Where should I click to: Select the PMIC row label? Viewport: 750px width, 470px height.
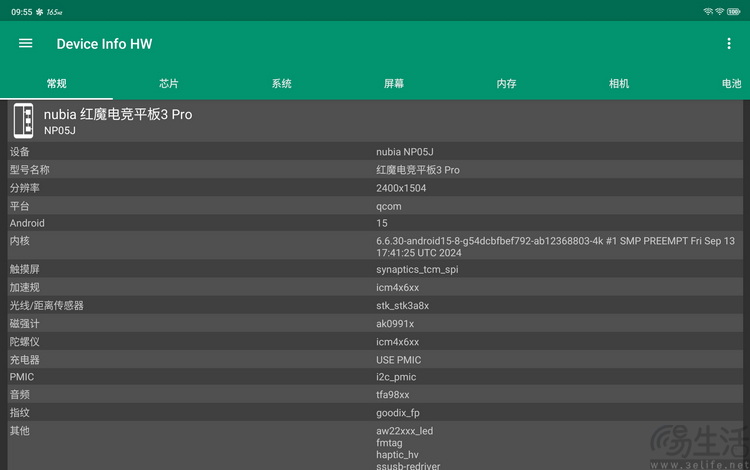(x=22, y=377)
